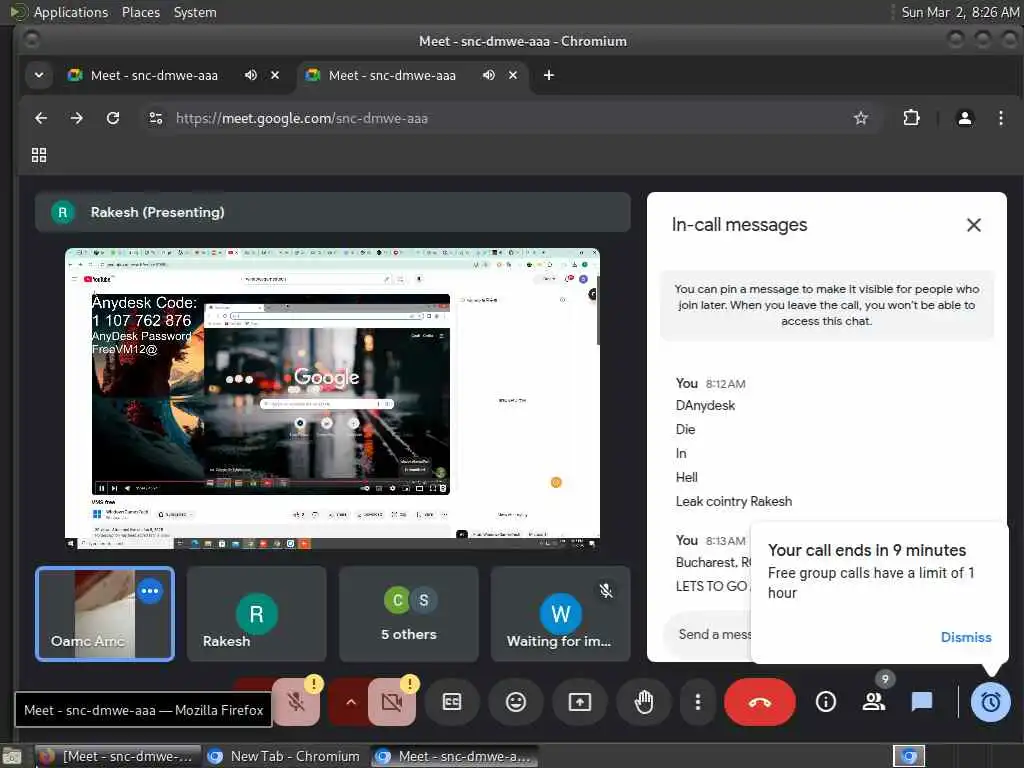Image resolution: width=1024 pixels, height=768 pixels.
Task: Open more options three-dot menu in call bar
Action: [697, 702]
